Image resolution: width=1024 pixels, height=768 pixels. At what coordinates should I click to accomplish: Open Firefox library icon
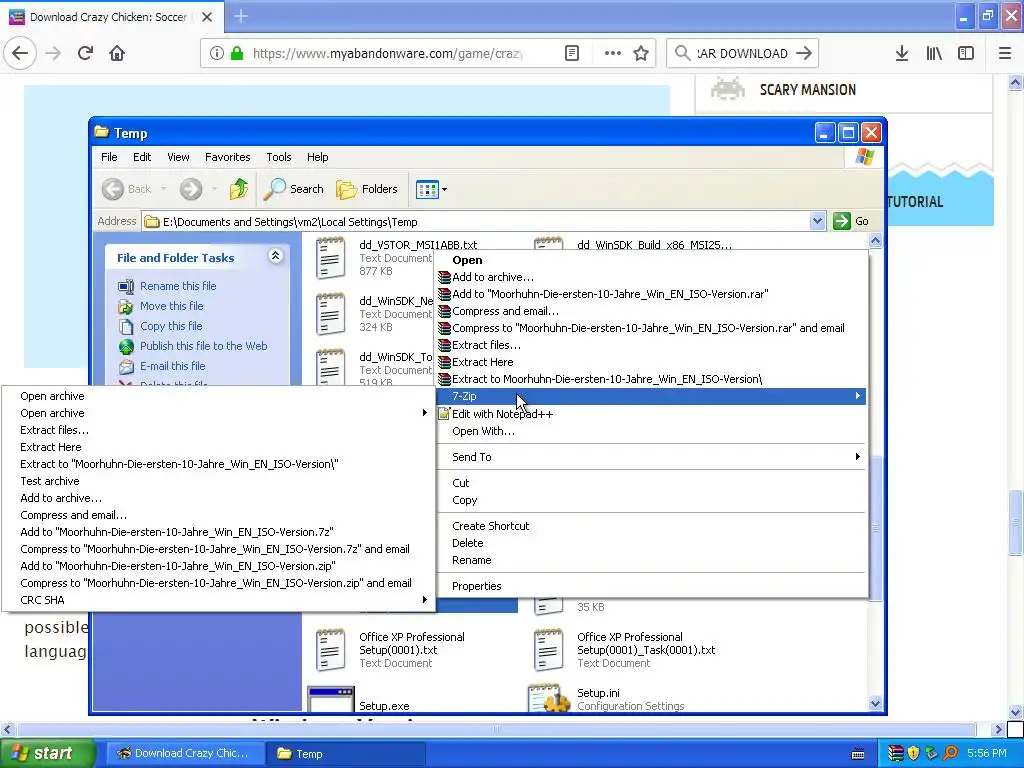[x=934, y=54]
